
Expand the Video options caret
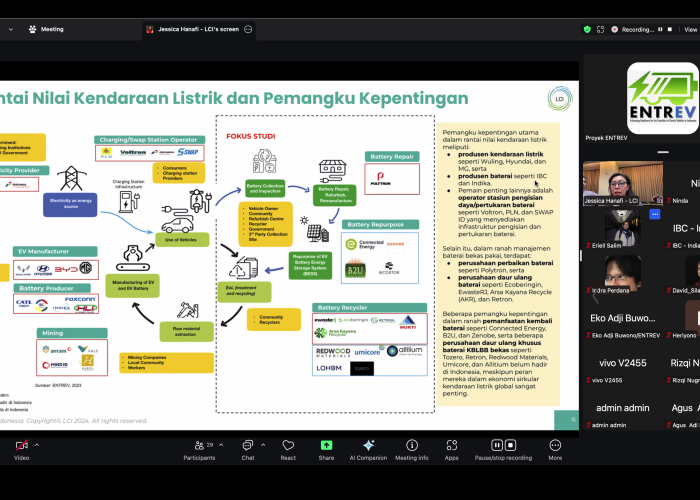[37, 445]
